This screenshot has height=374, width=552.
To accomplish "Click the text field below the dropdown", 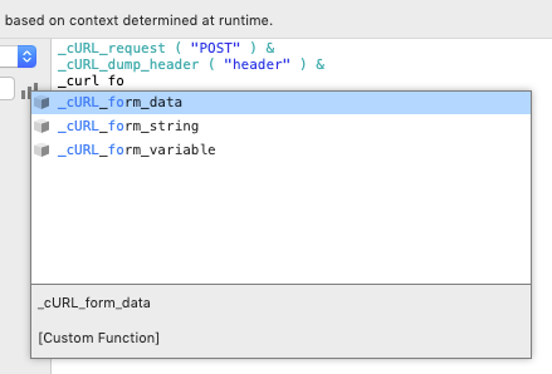I will (7, 88).
